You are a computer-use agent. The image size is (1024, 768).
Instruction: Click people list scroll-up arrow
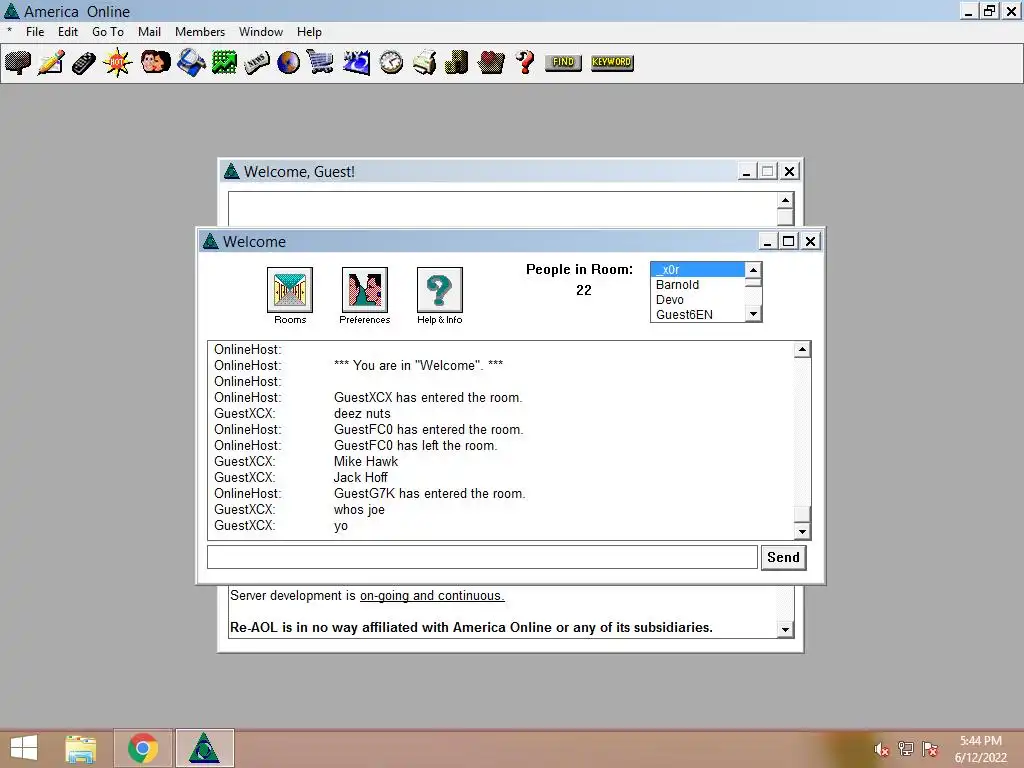coord(753,270)
